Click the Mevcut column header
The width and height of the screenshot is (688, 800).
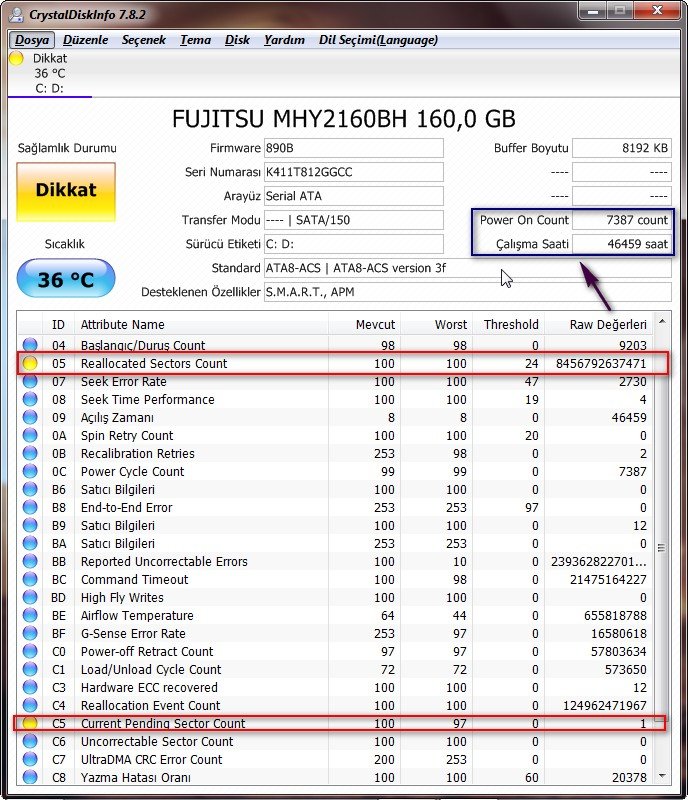(364, 324)
